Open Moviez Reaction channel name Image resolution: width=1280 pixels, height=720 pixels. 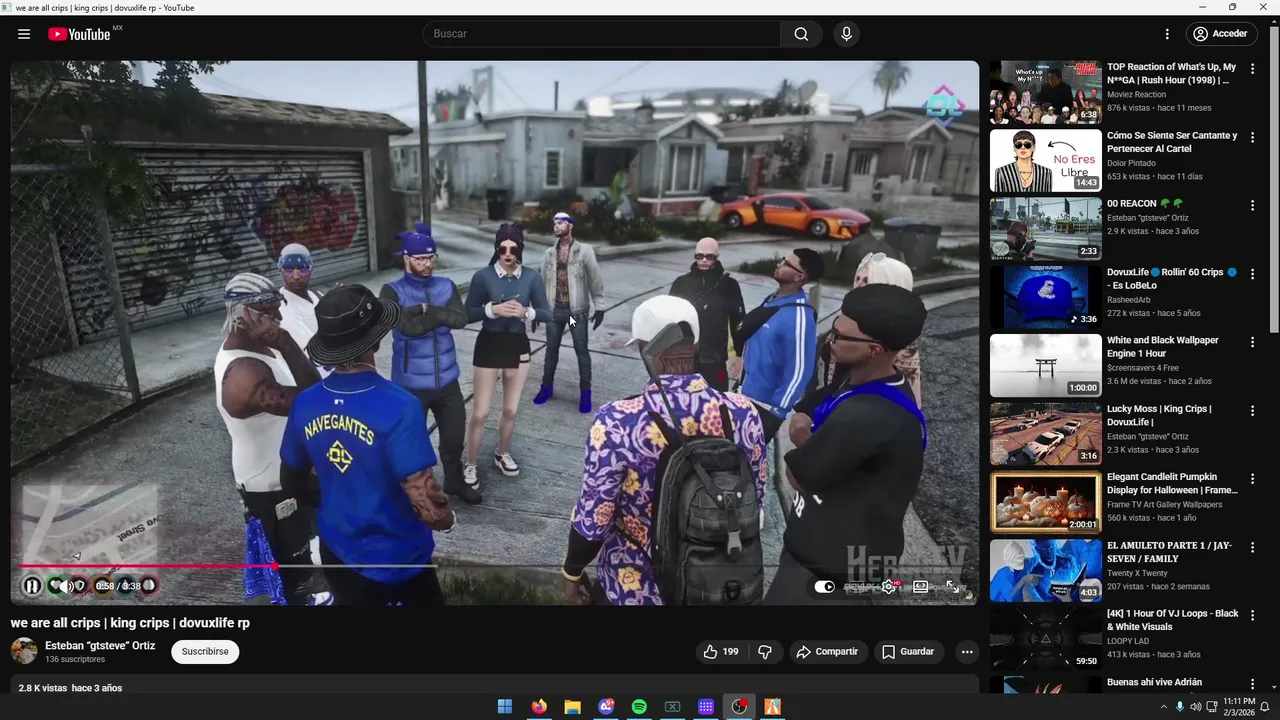(1136, 94)
